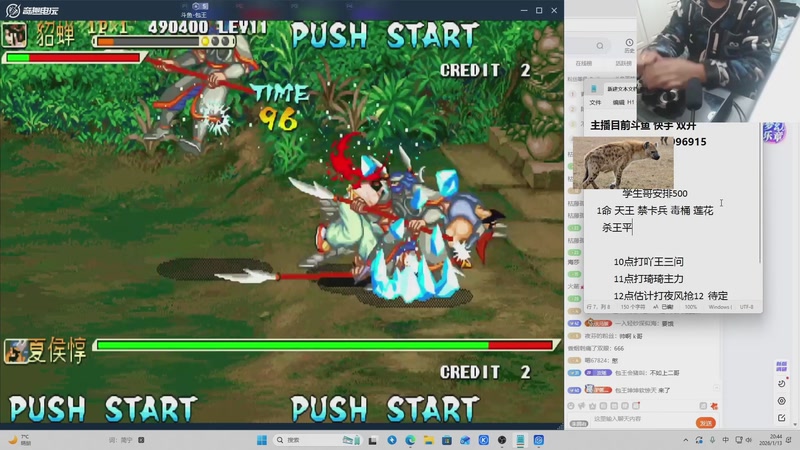This screenshot has height=450, width=800.
Task: Click the 貂蝉 character portrait
Action: click(x=14, y=35)
